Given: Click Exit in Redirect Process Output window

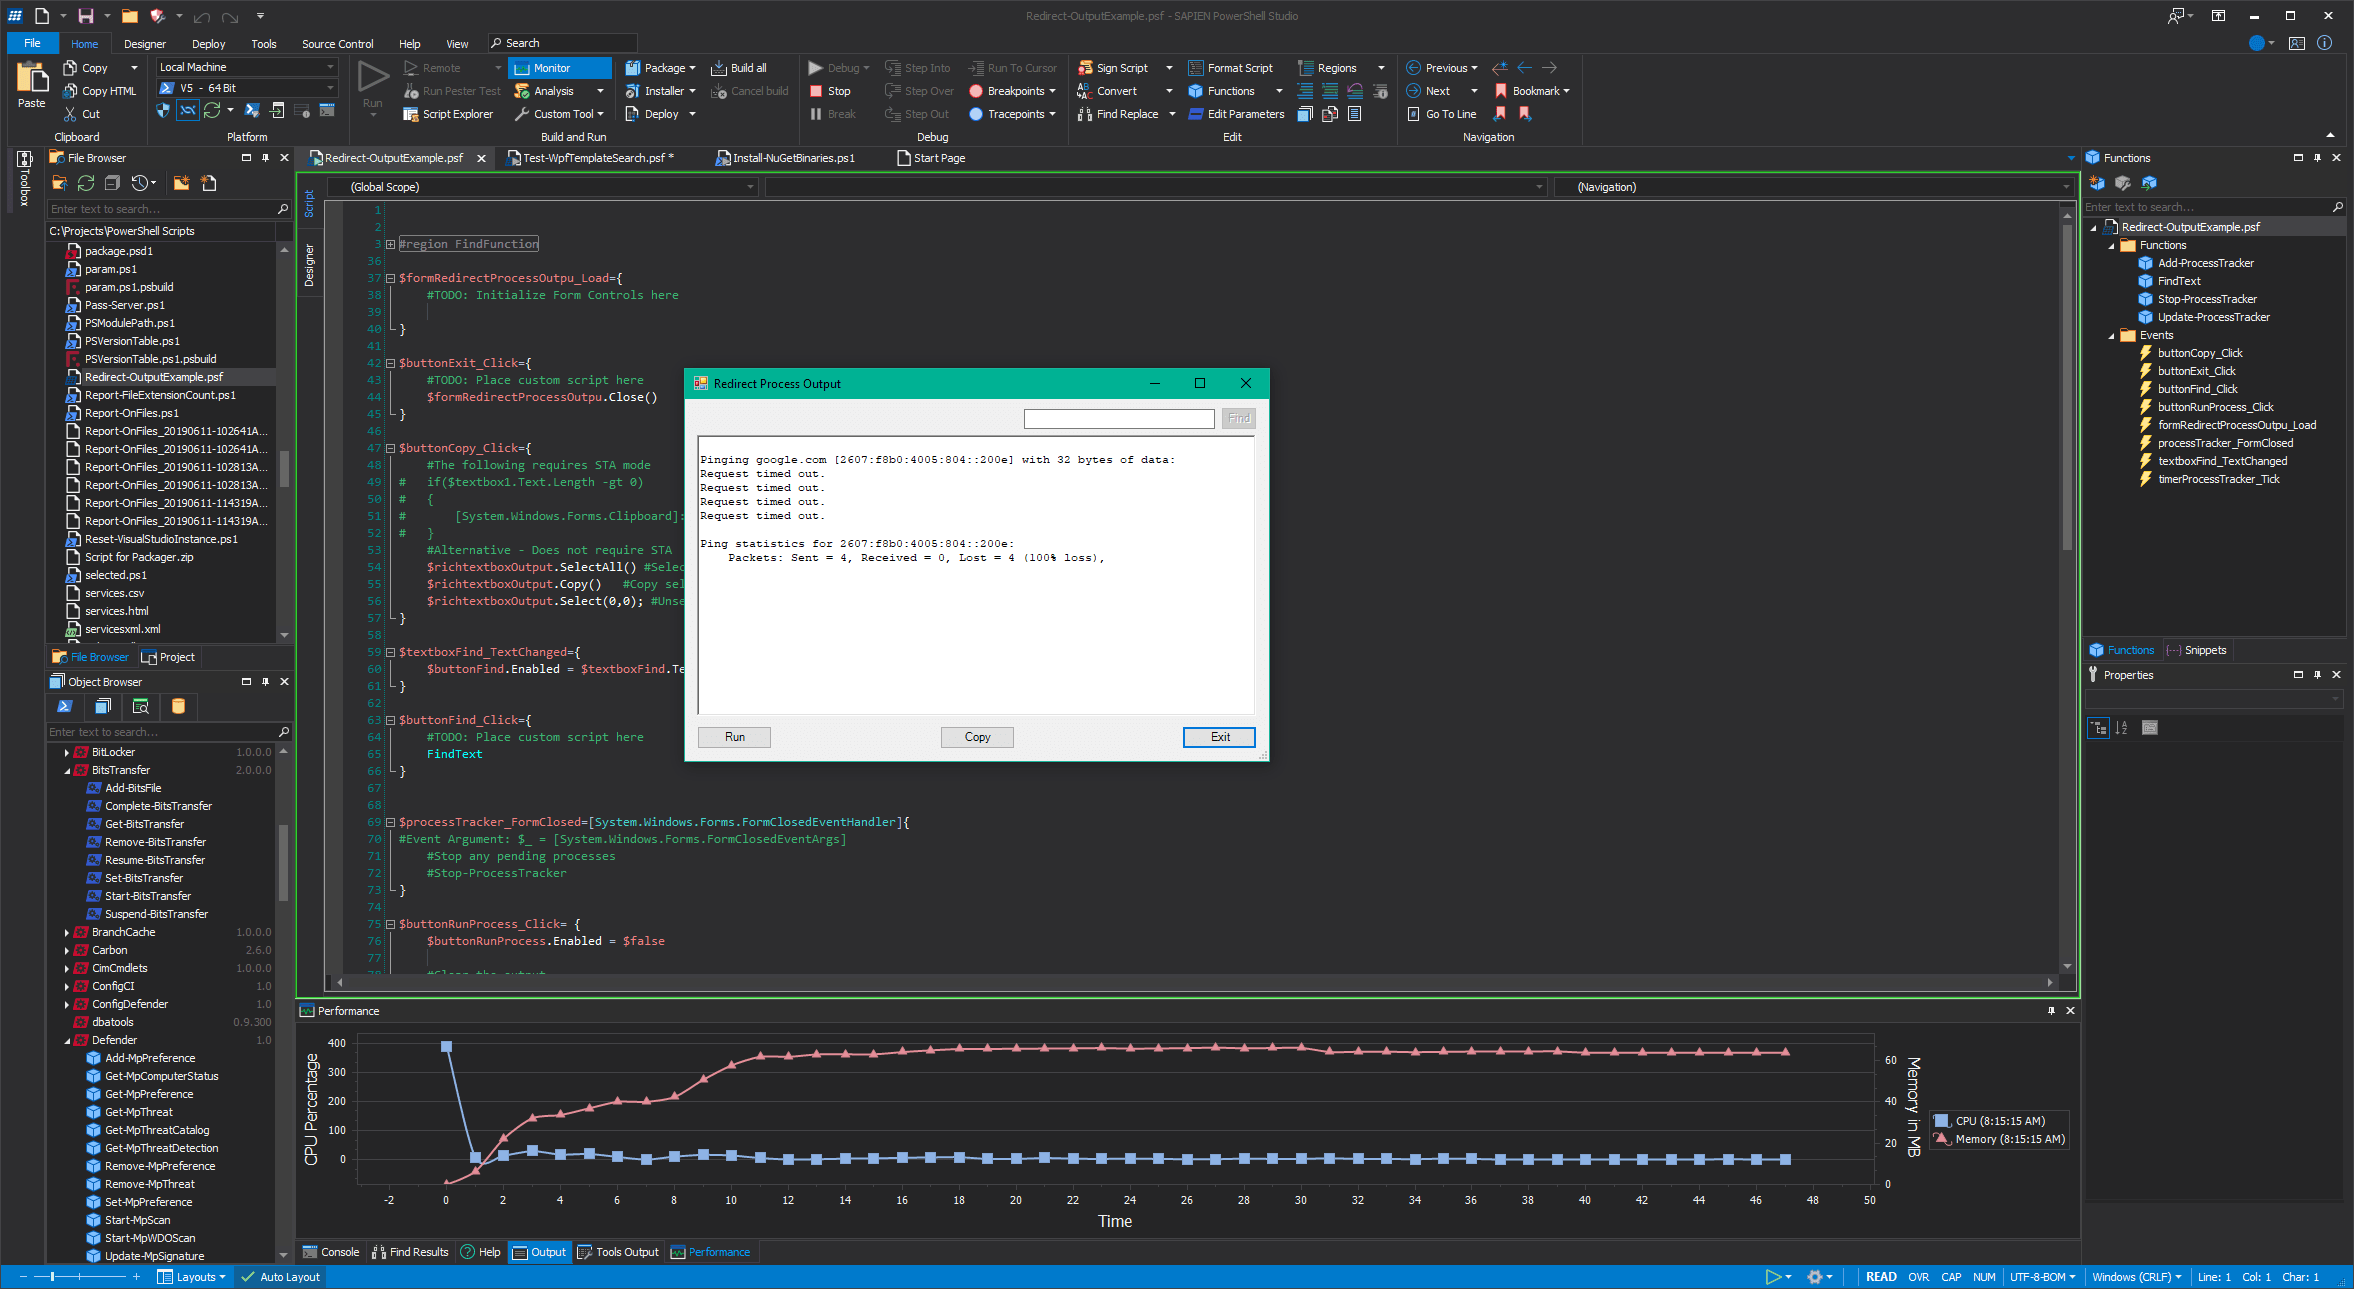Looking at the screenshot, I should click(x=1219, y=737).
